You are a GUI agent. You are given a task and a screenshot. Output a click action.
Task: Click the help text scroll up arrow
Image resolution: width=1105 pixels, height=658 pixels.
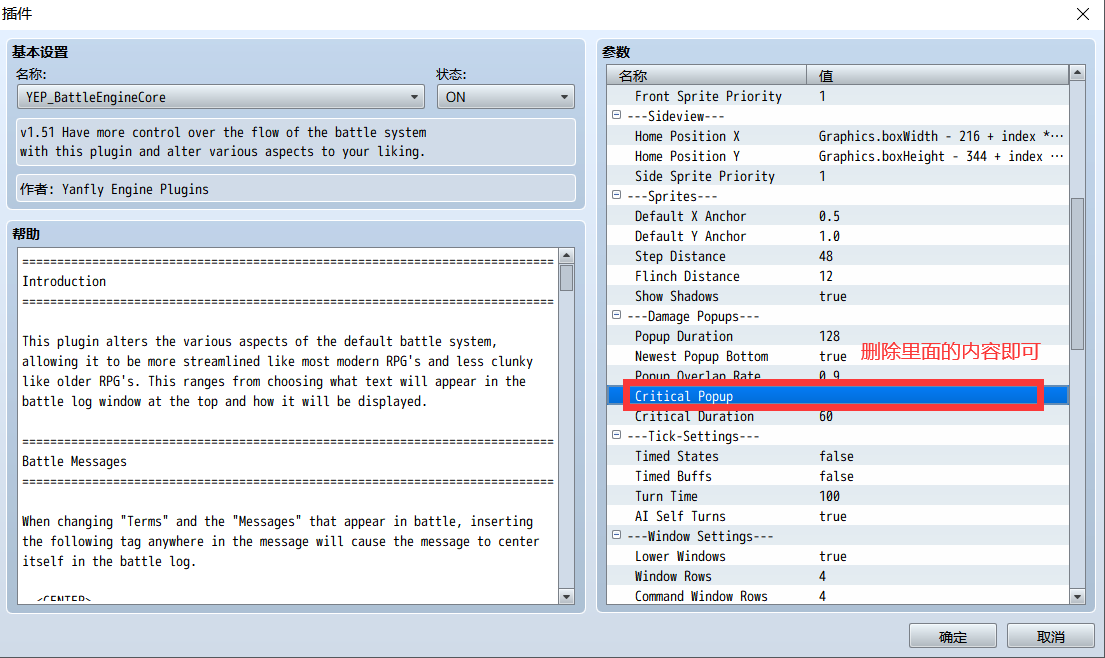[567, 255]
